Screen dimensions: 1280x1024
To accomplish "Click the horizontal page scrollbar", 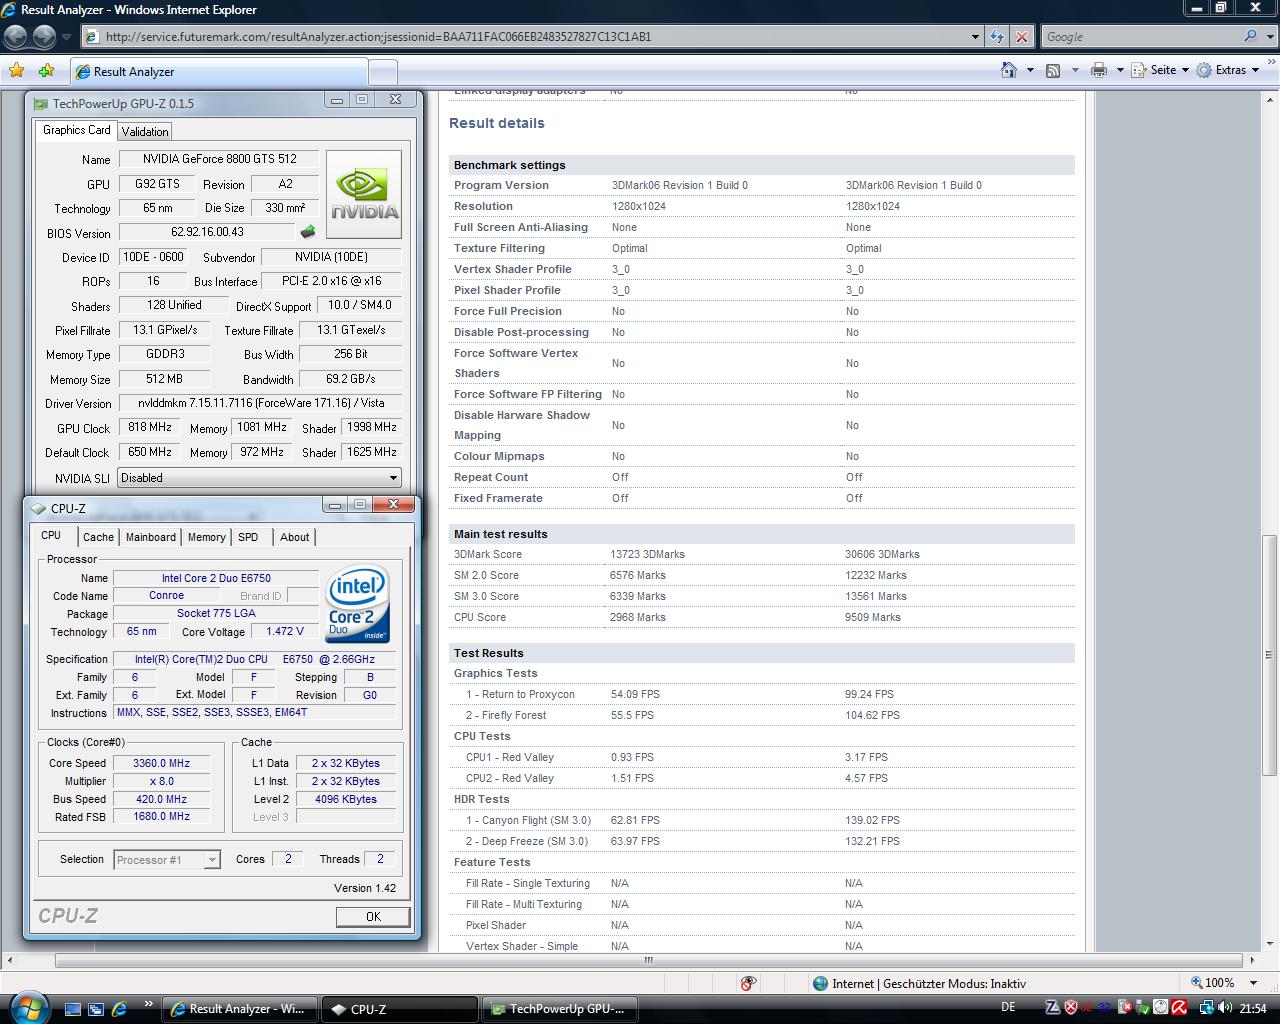I will click(x=648, y=960).
